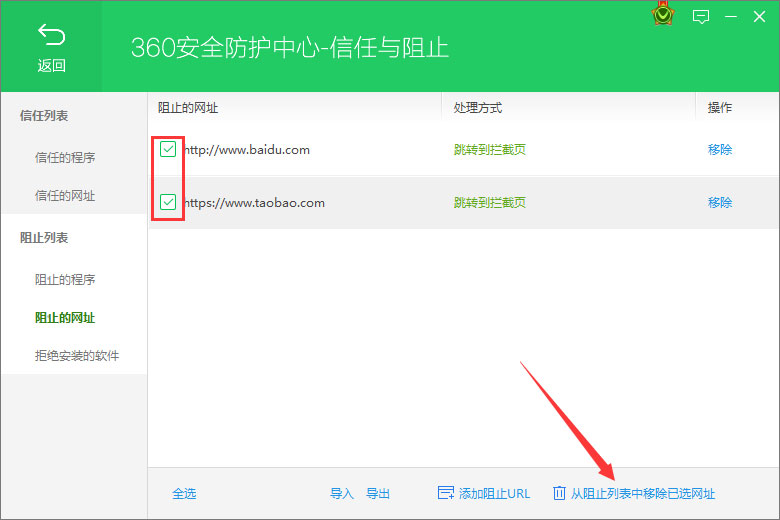The height and width of the screenshot is (520, 780).
Task: Click 全选 to select all URLs
Action: [x=184, y=493]
